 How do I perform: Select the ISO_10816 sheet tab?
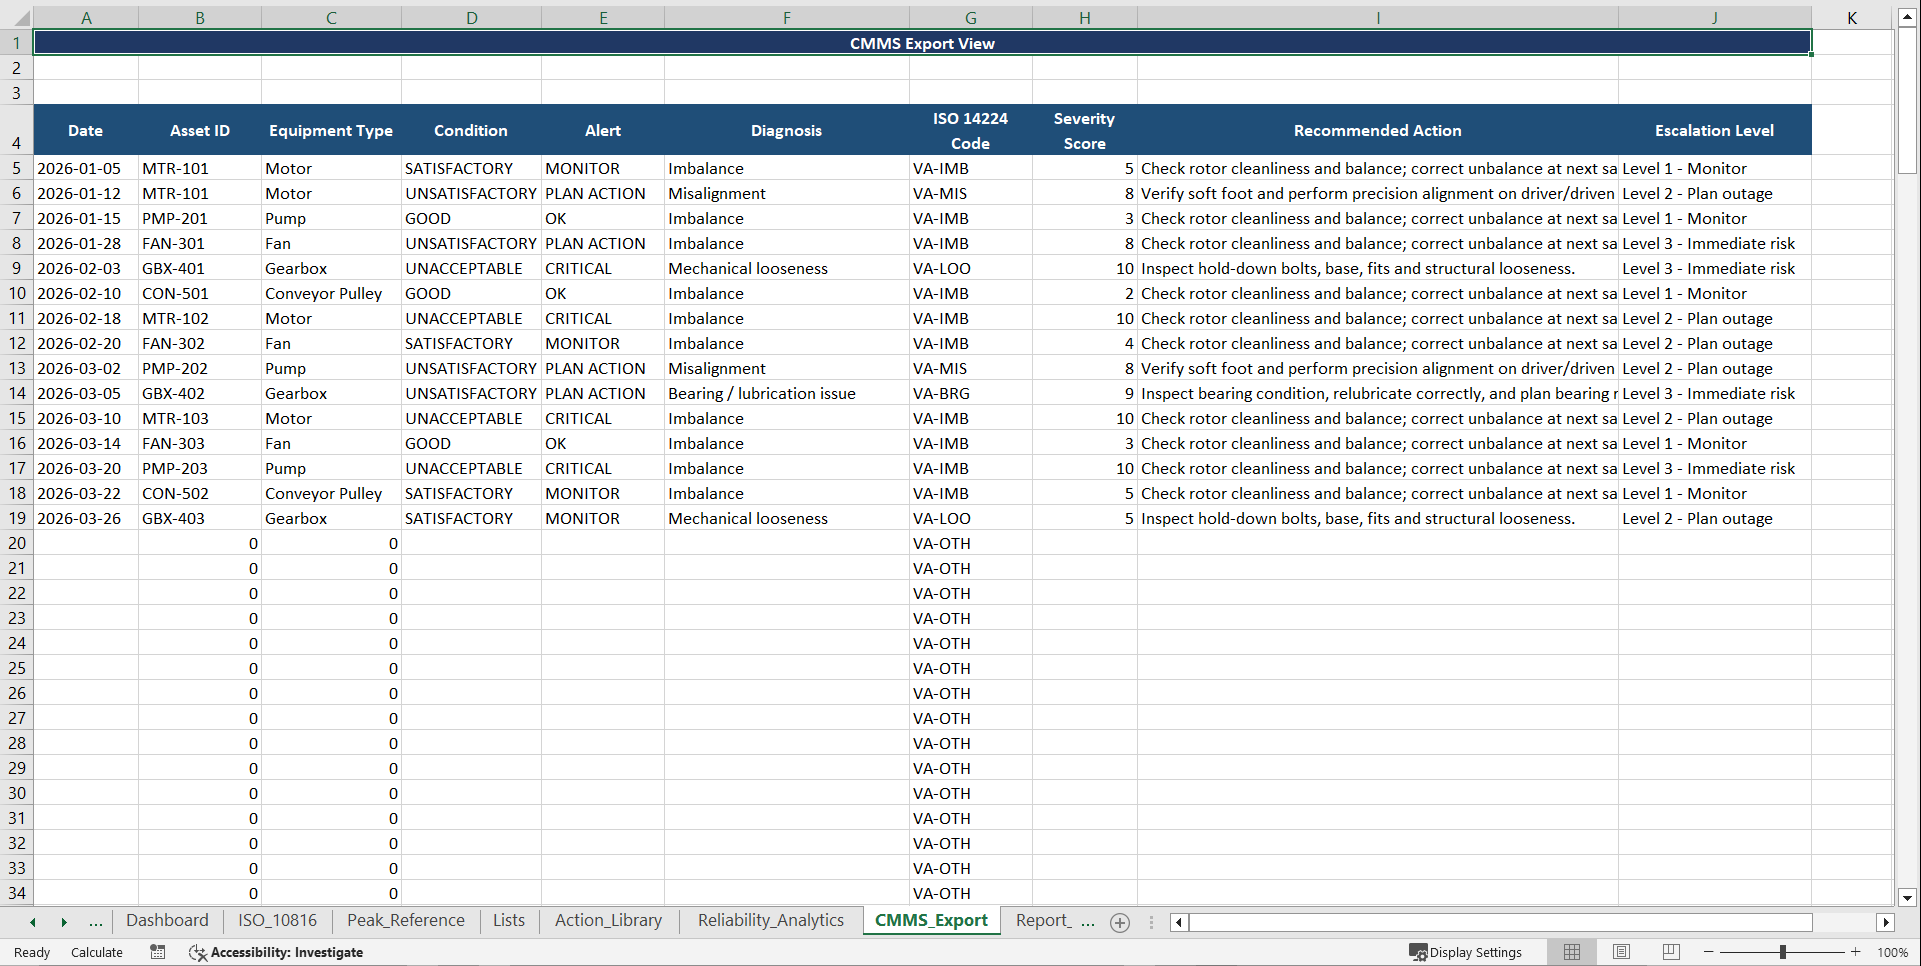(x=277, y=921)
